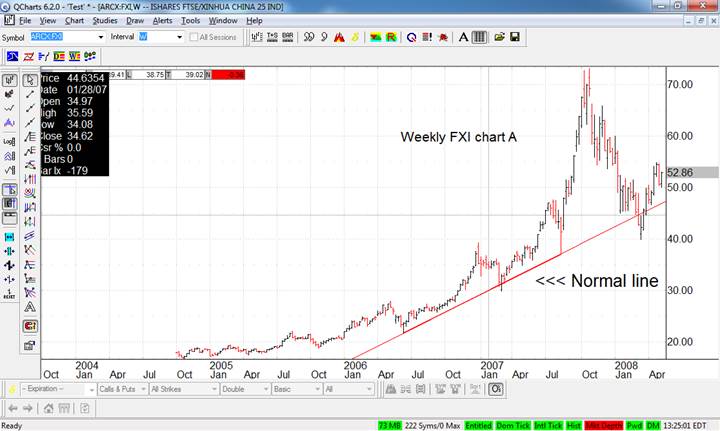Click the Entitled status indicator
Image resolution: width=720 pixels, height=431 pixels.
[478, 425]
